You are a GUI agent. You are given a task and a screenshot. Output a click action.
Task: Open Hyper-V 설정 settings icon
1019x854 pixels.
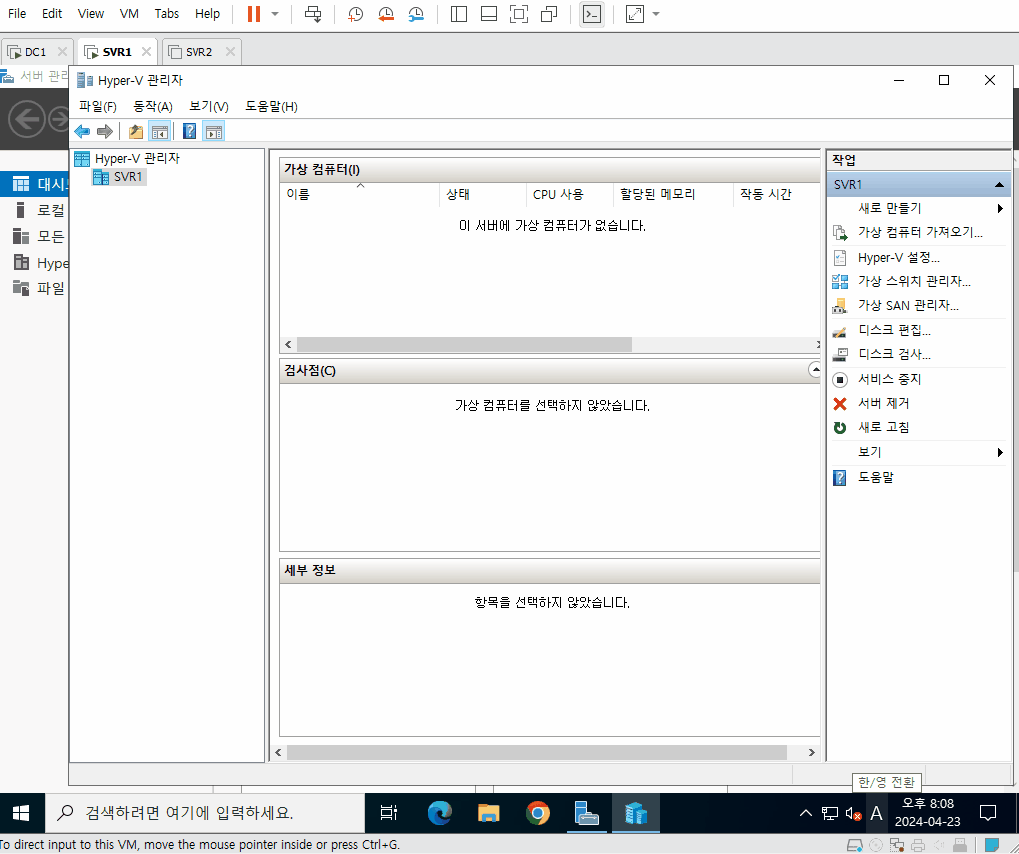[x=840, y=257]
